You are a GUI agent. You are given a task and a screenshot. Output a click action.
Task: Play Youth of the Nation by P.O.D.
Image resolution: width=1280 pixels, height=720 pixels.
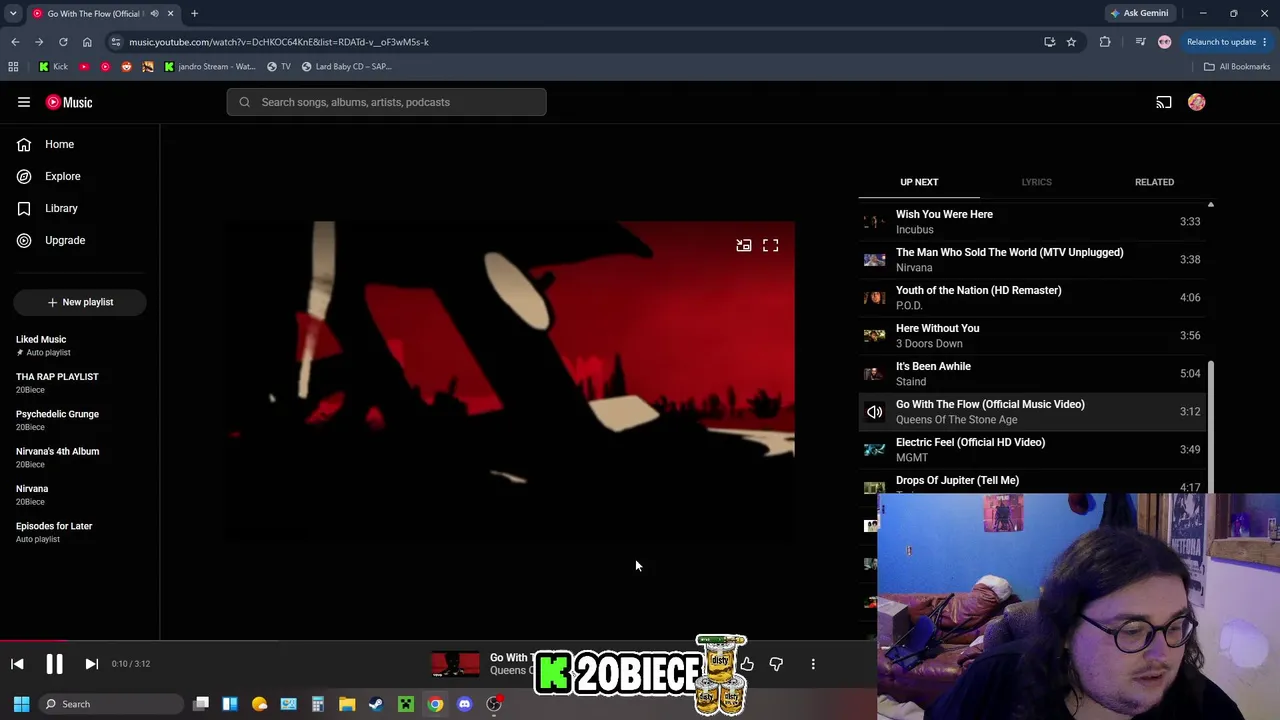tap(1032, 297)
